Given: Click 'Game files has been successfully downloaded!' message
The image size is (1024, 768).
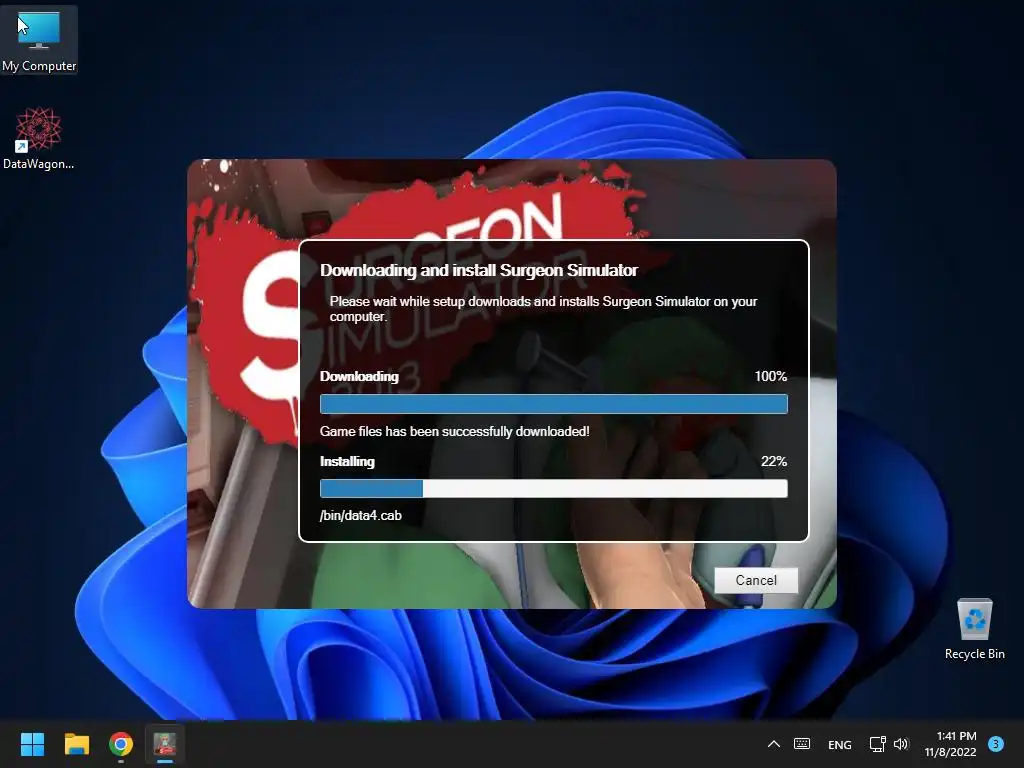Looking at the screenshot, I should coord(455,431).
